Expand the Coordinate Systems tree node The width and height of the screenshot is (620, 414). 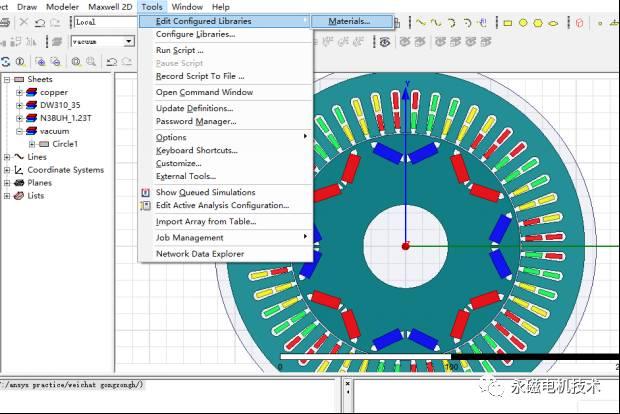[x=7, y=170]
